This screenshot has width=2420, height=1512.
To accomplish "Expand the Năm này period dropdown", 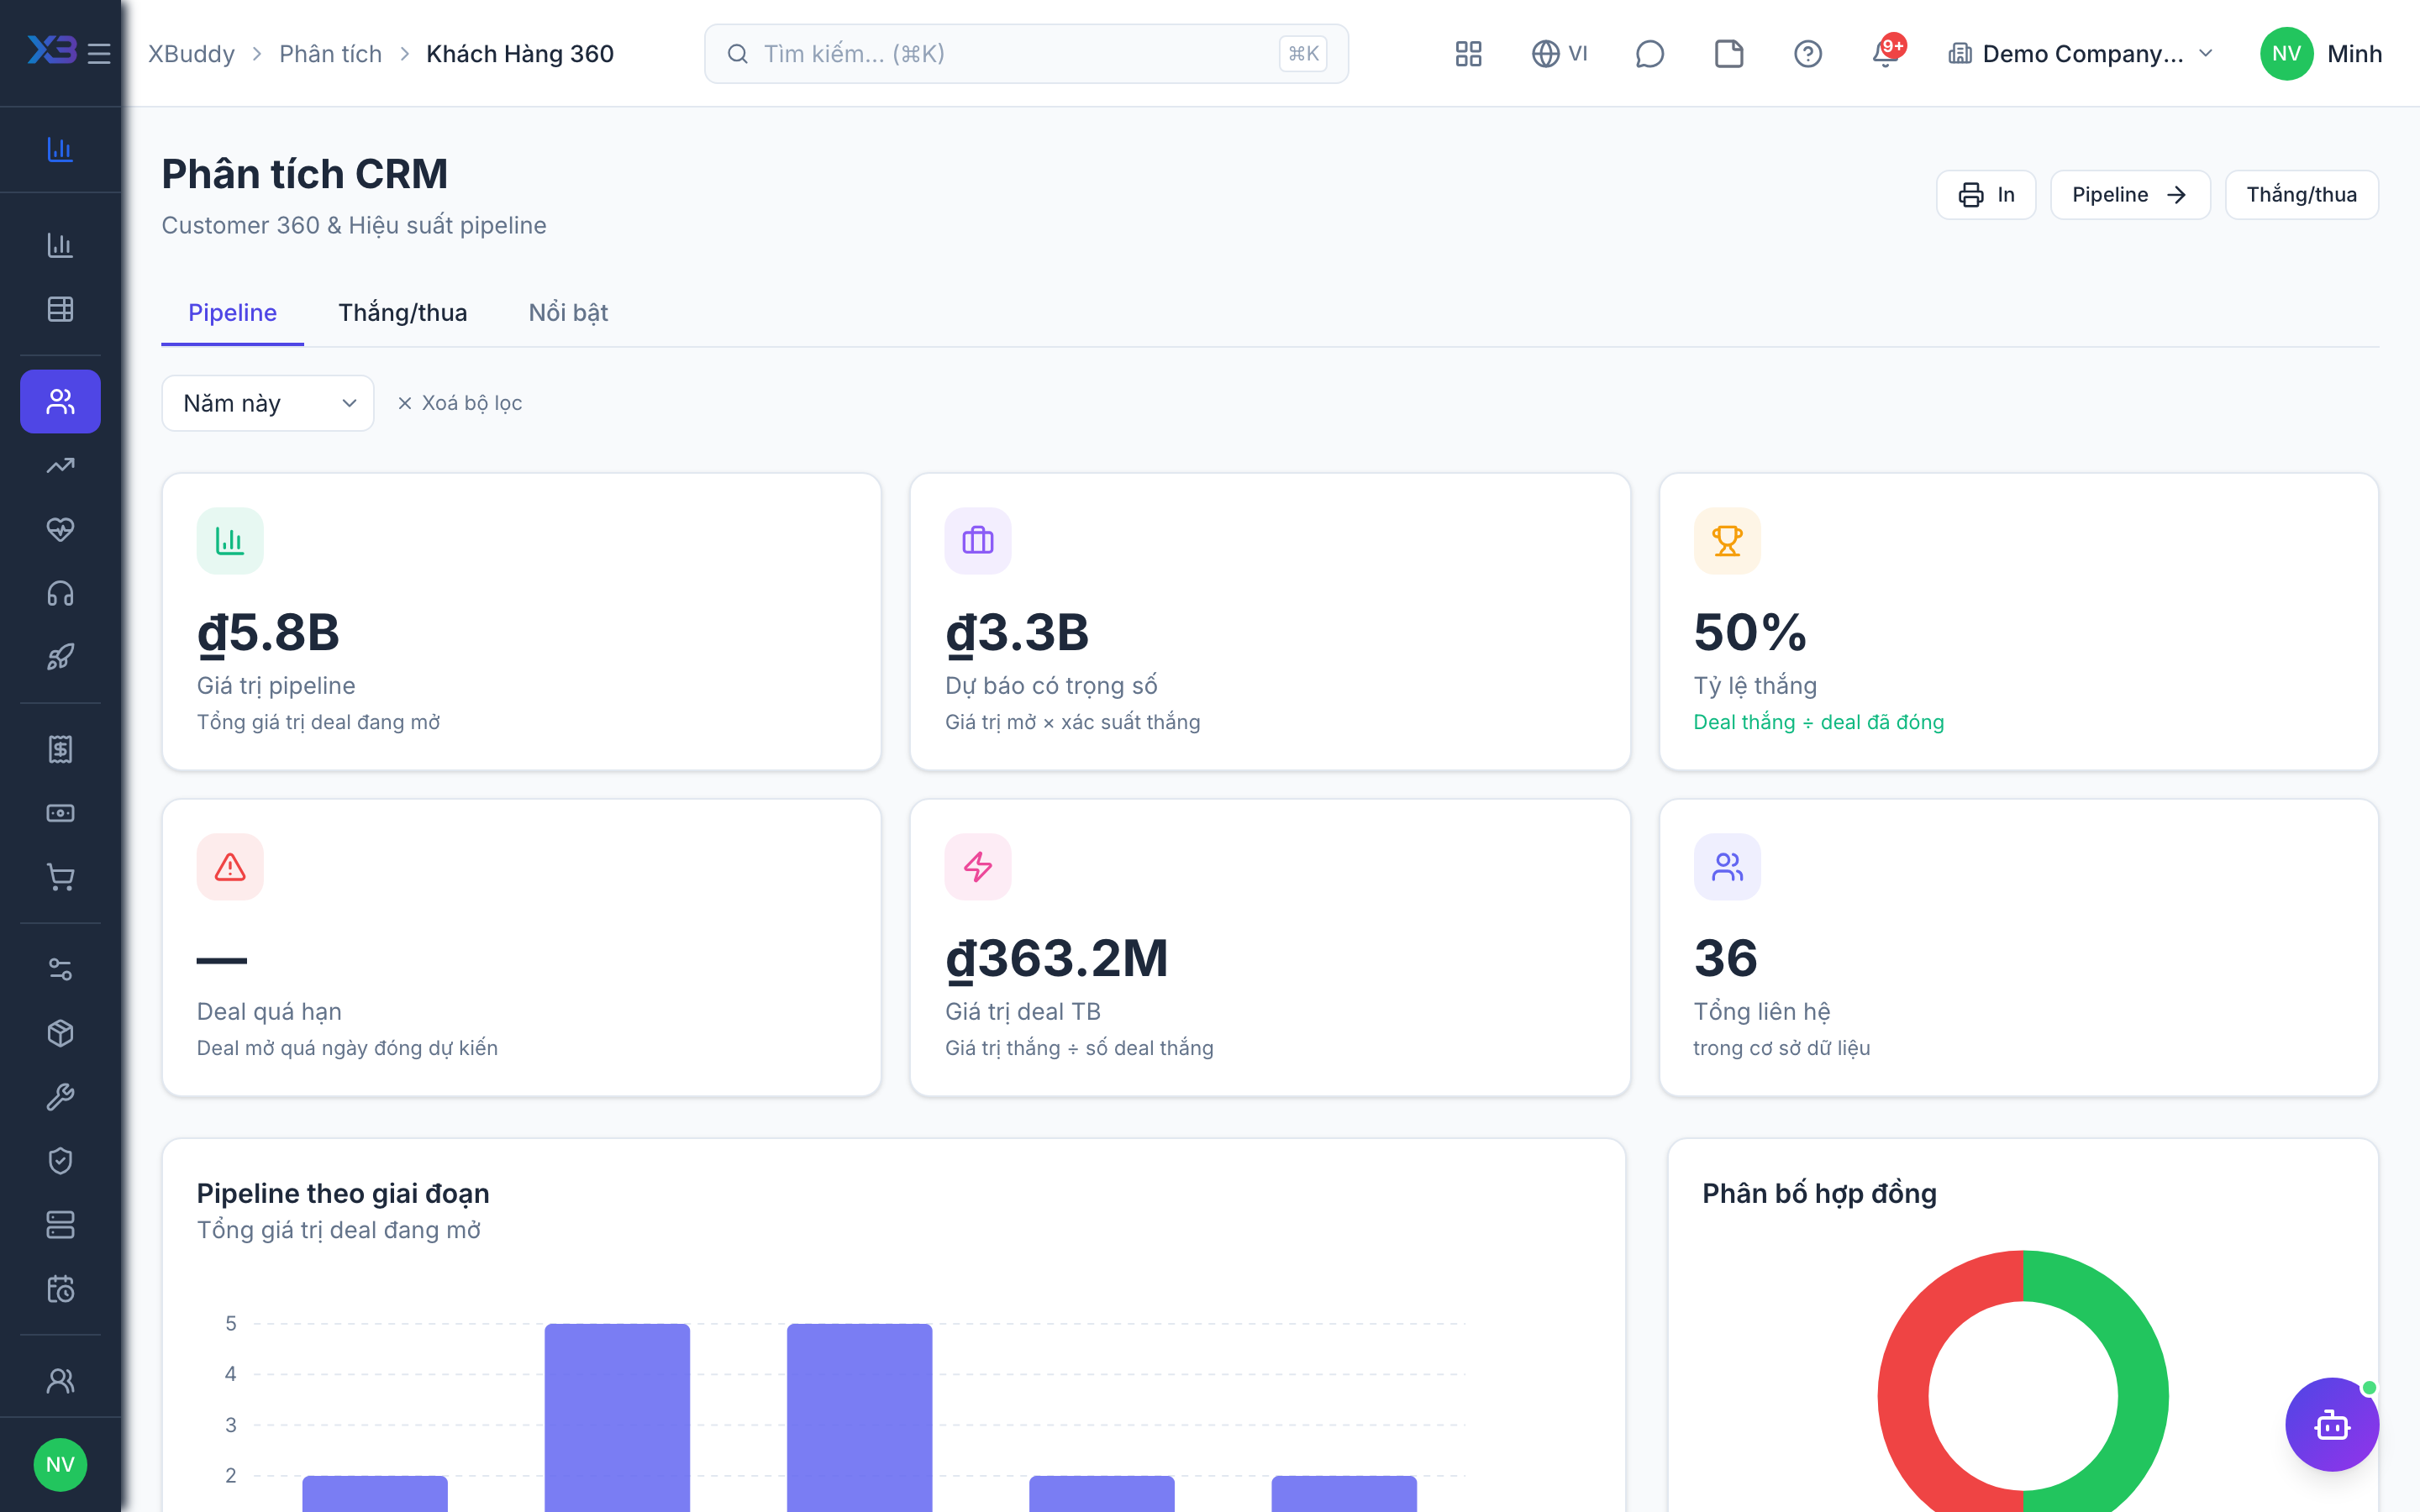I will pyautogui.click(x=268, y=403).
